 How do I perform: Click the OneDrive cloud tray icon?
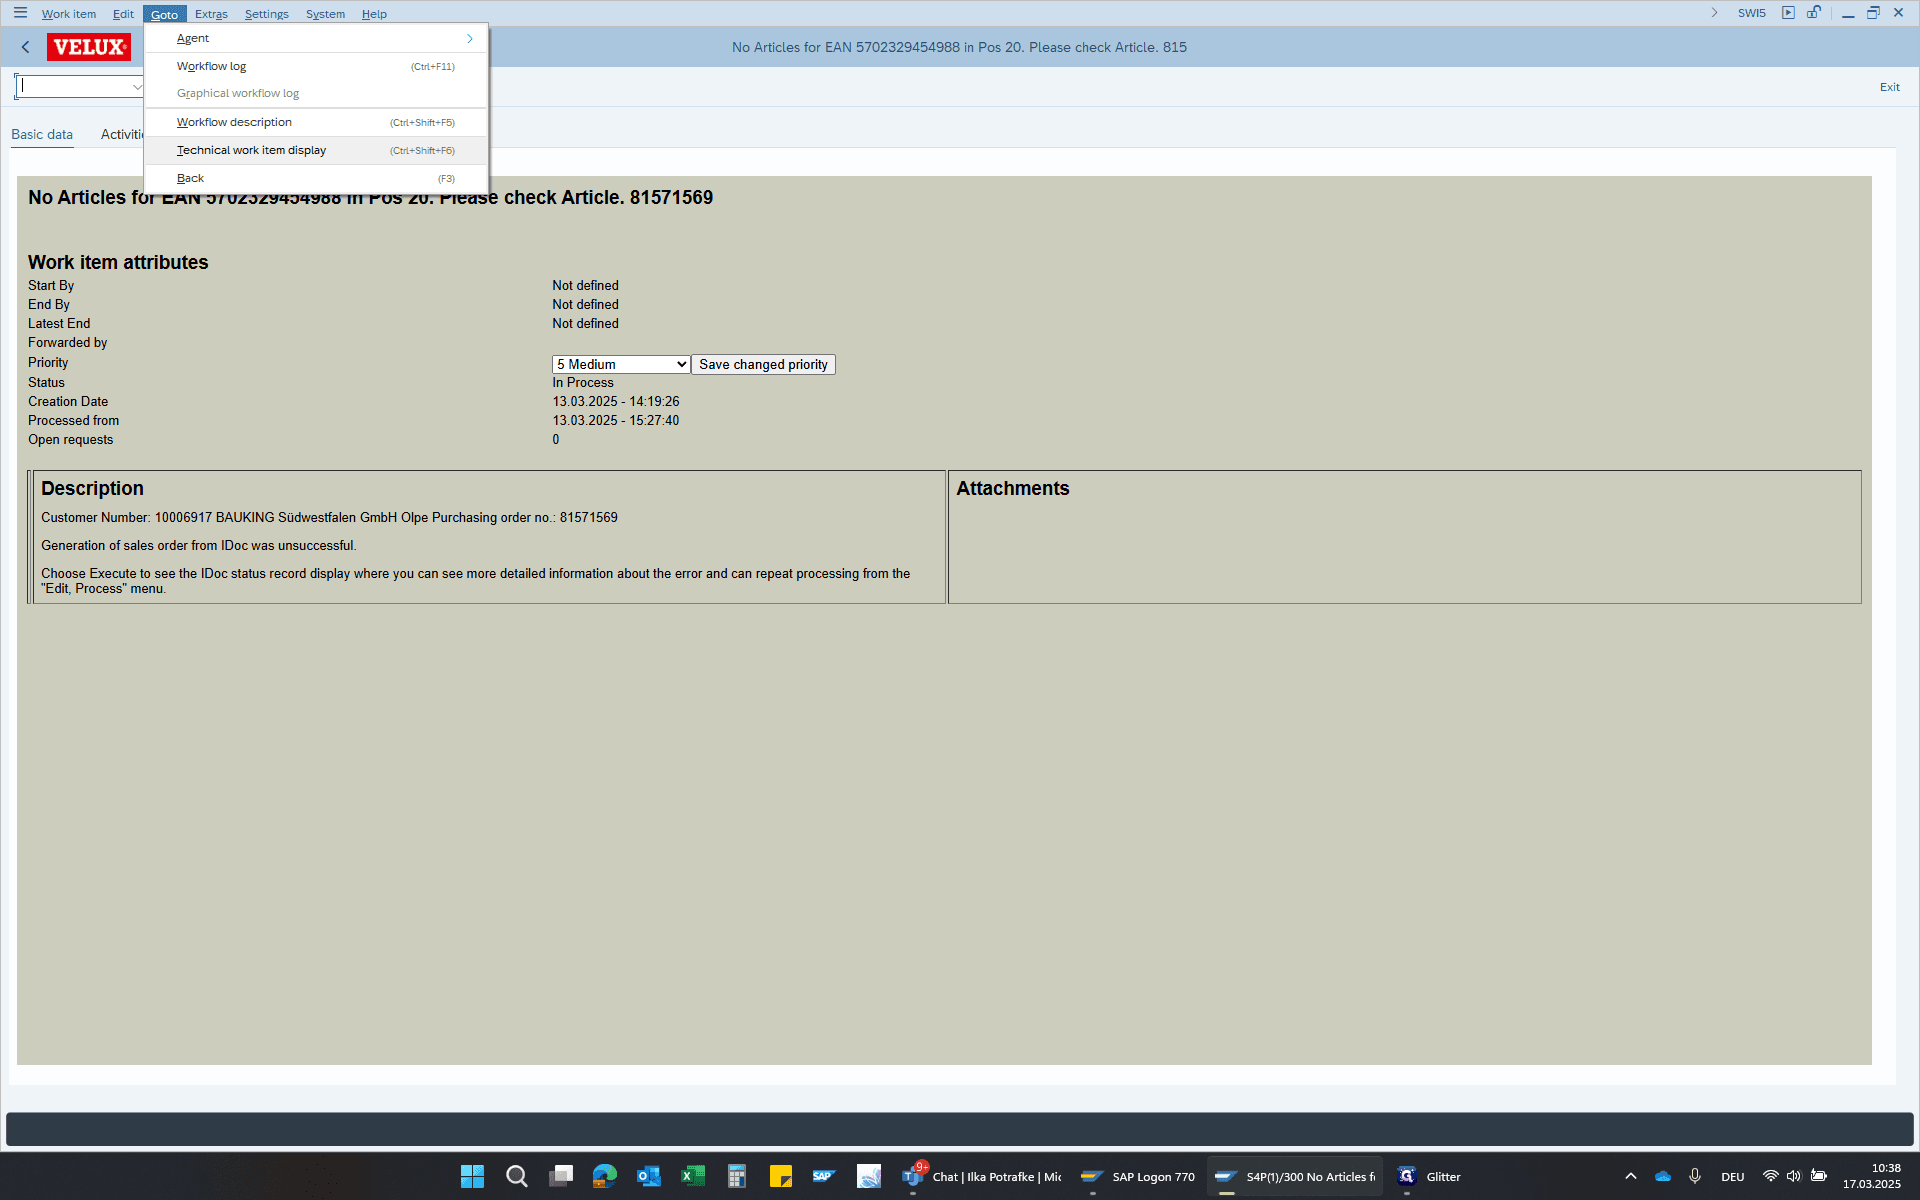click(x=1663, y=1176)
